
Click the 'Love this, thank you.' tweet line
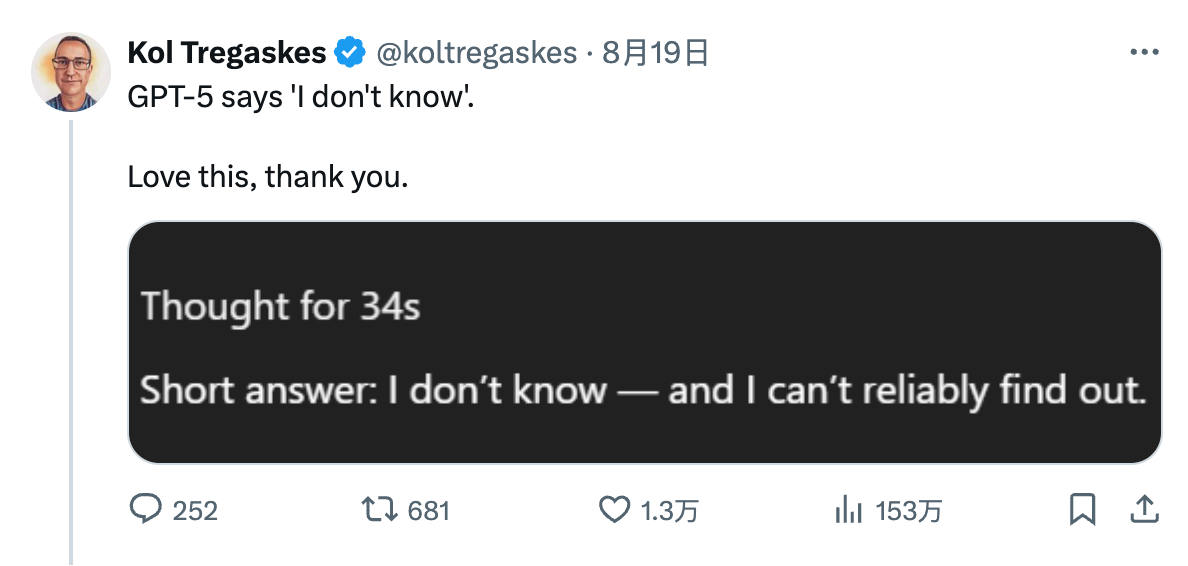pos(267,177)
